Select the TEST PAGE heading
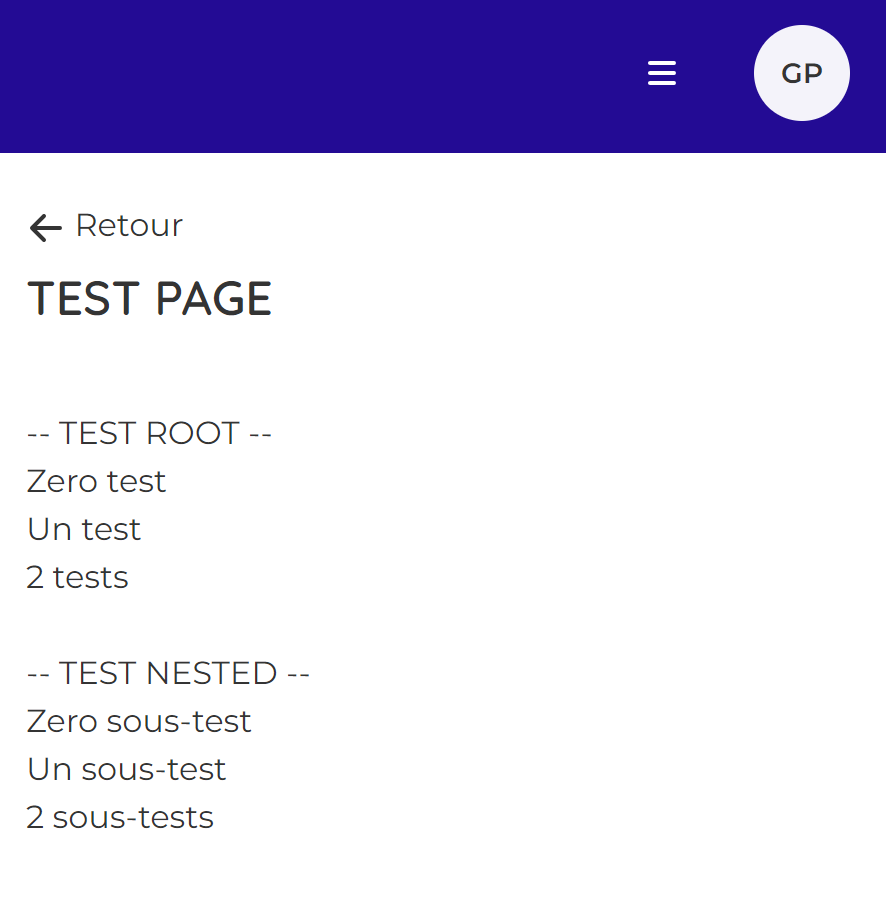The width and height of the screenshot is (886, 898). (149, 298)
